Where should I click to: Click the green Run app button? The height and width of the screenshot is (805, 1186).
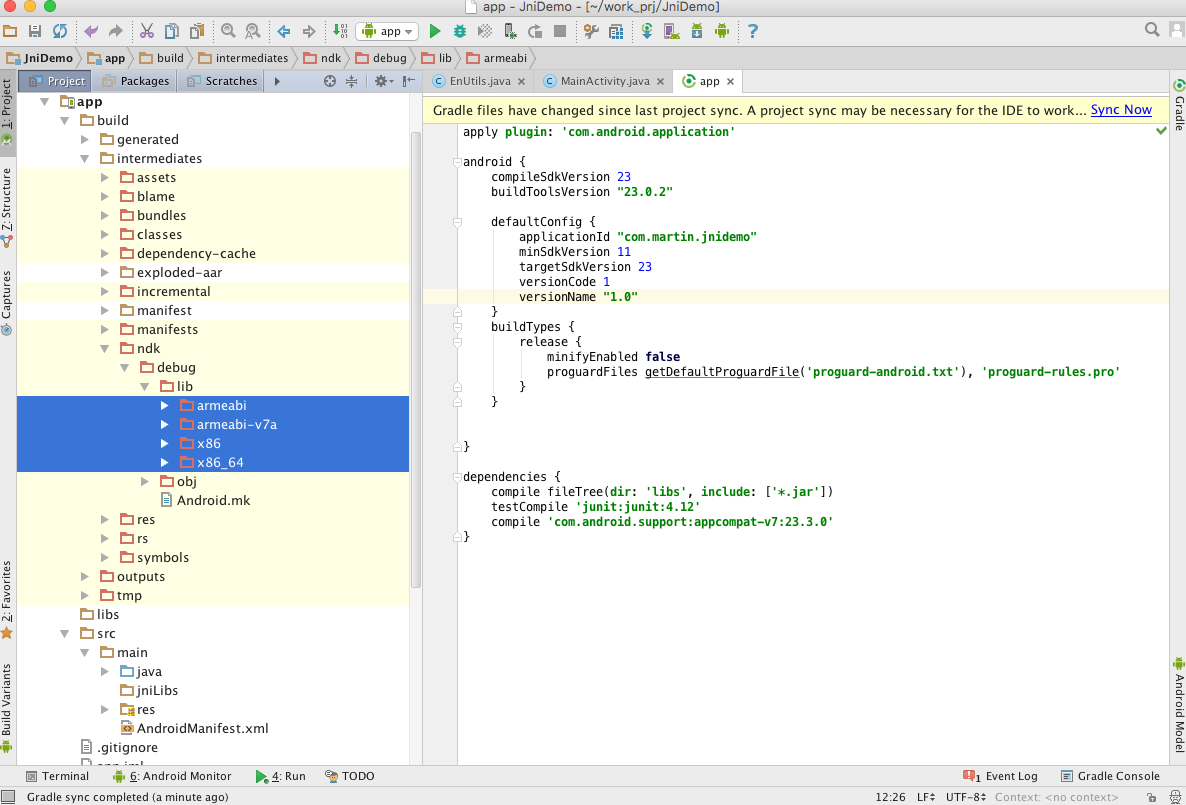[435, 32]
